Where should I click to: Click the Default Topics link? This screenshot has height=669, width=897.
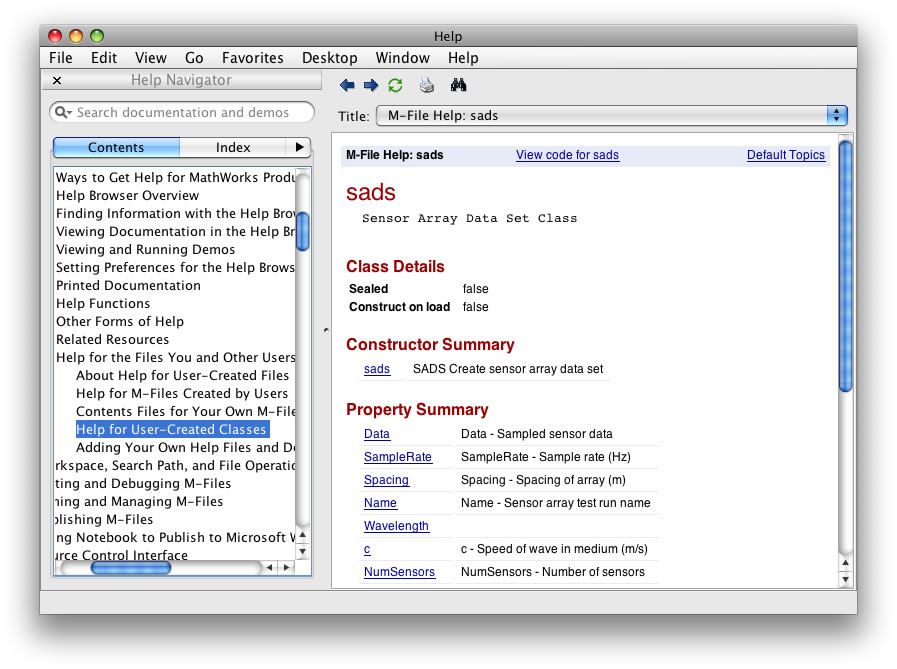(x=785, y=155)
